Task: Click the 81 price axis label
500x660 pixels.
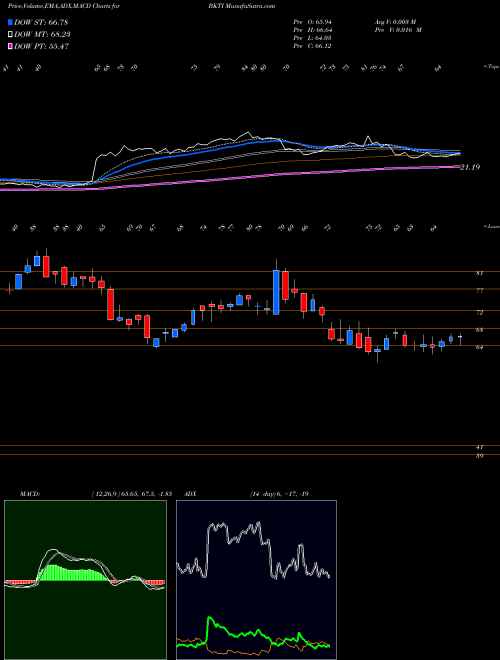Action: (479, 273)
